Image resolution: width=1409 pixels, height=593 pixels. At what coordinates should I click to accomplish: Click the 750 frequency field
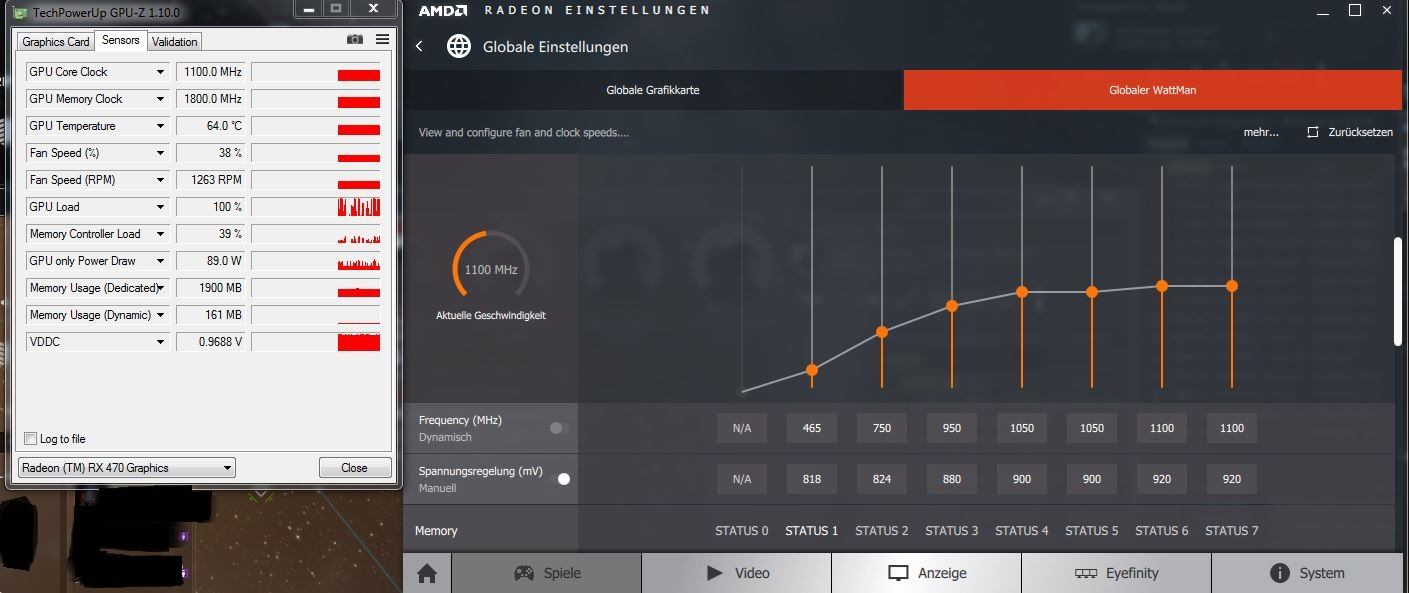click(882, 428)
